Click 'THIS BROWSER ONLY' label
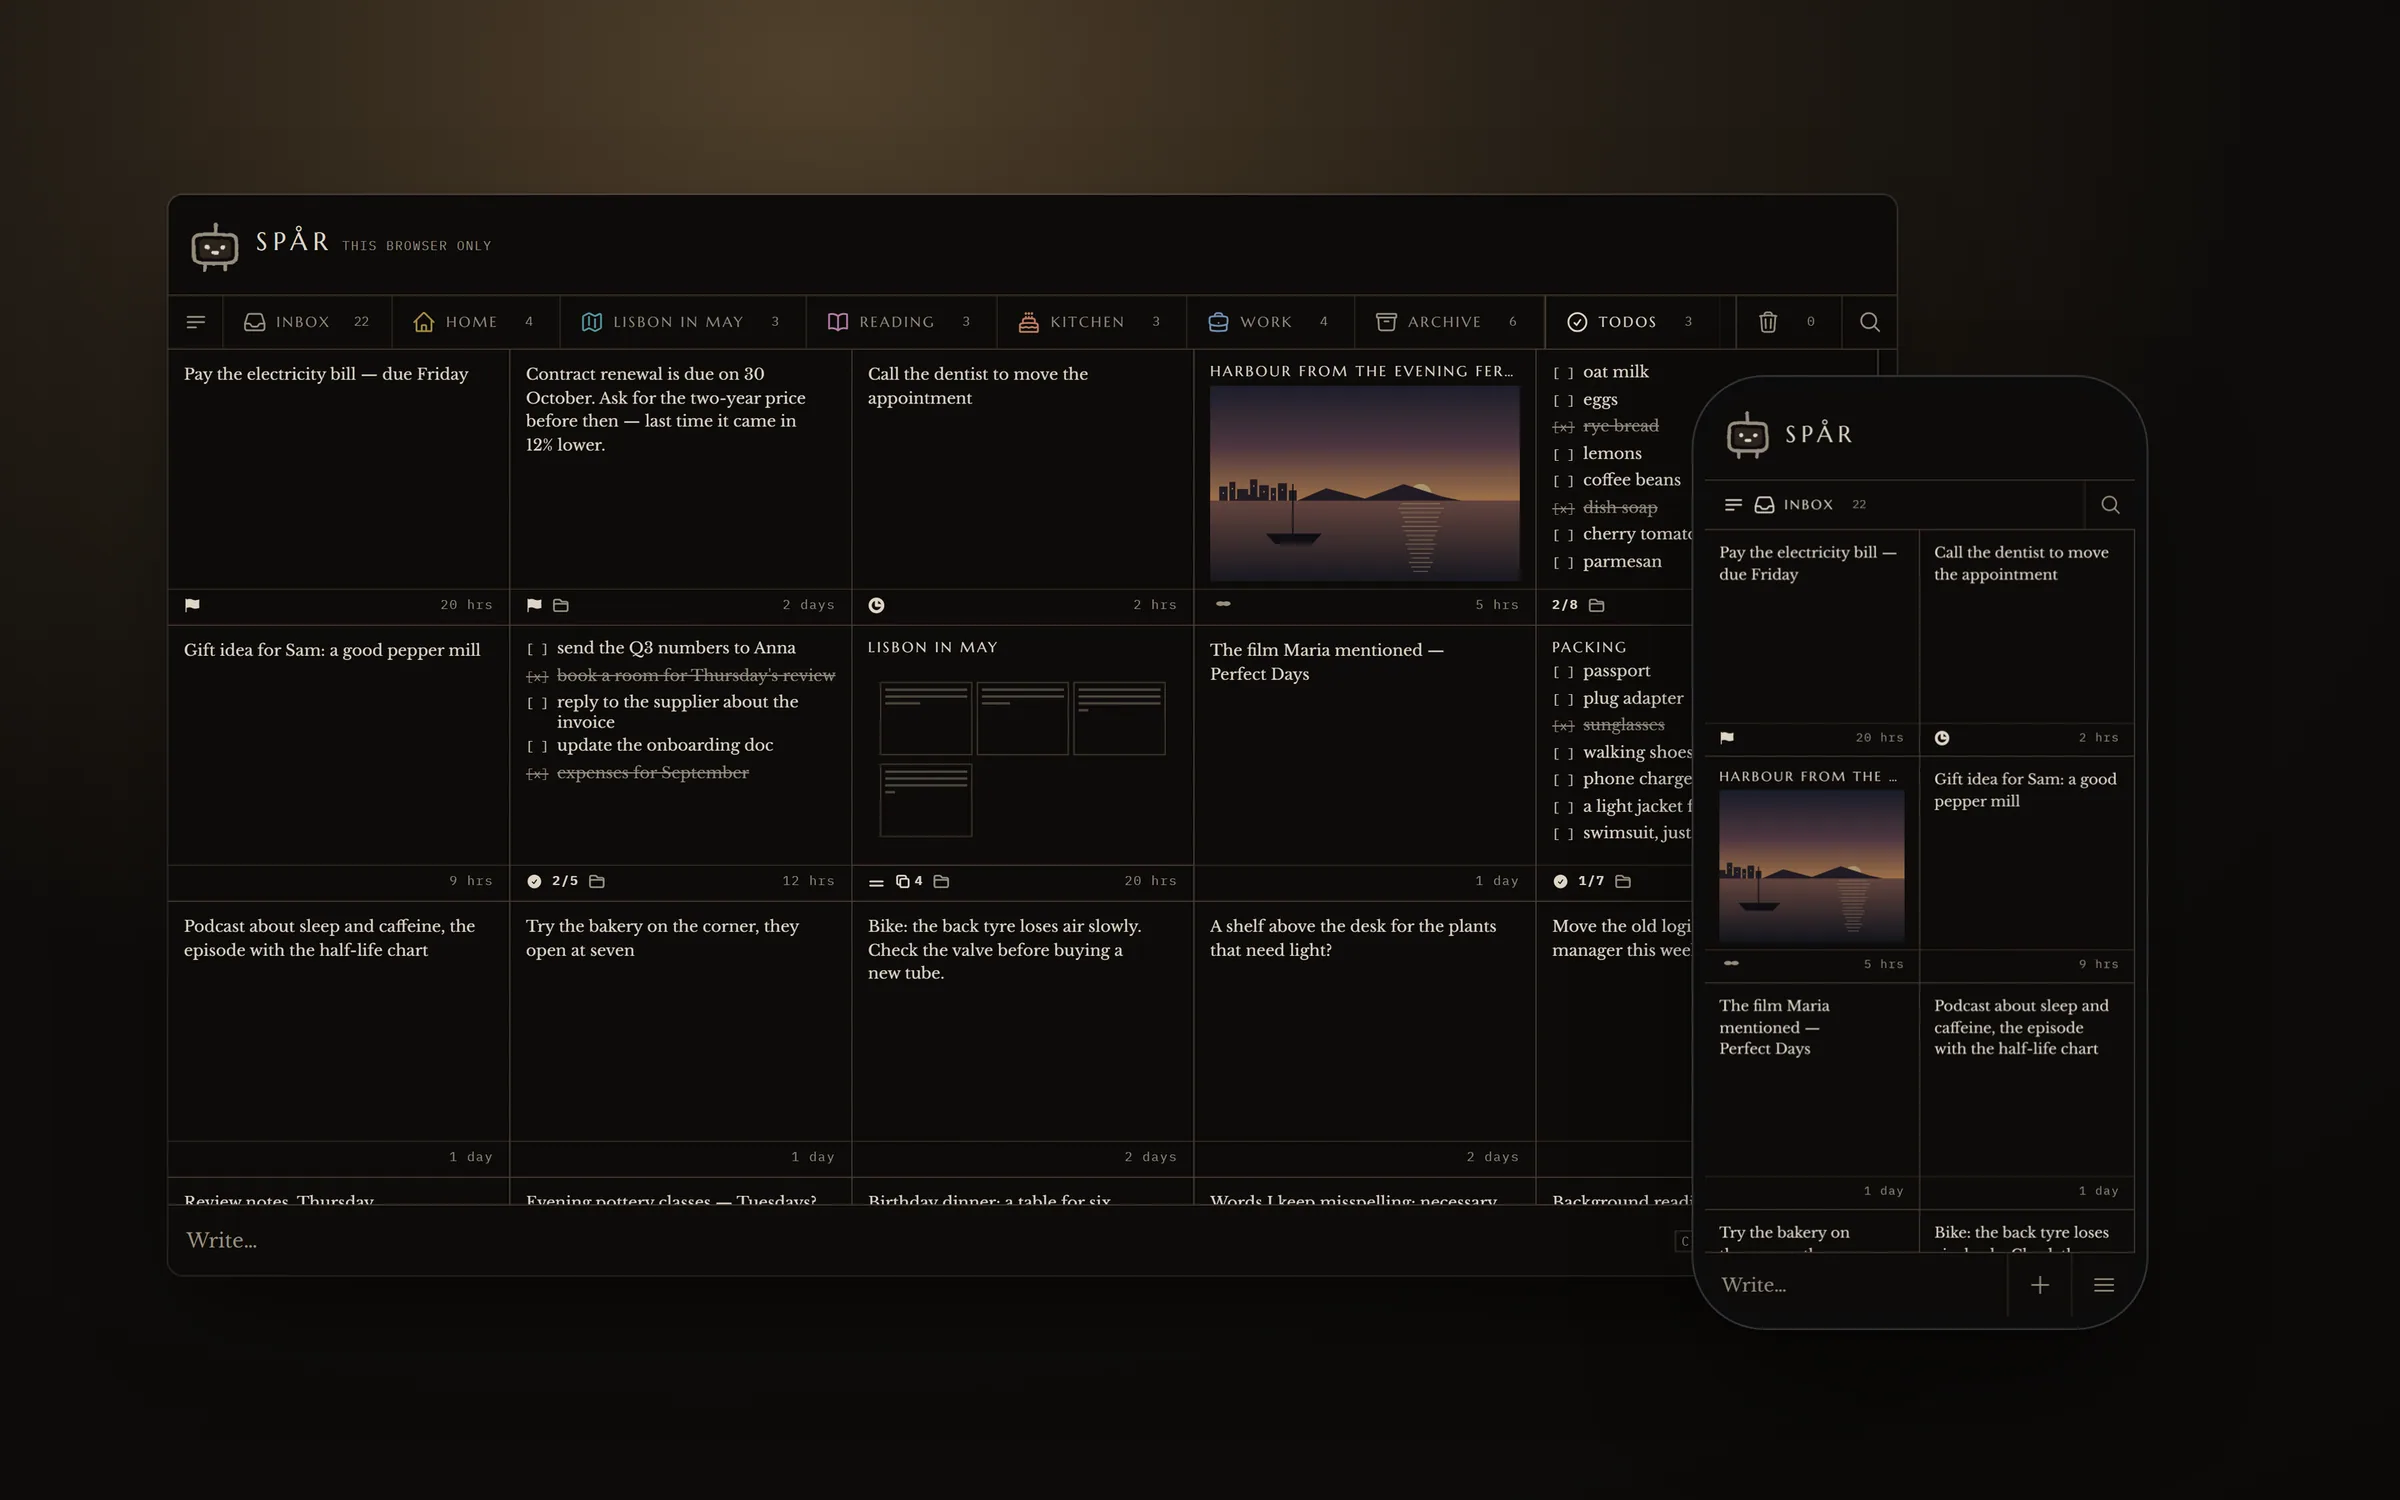The height and width of the screenshot is (1500, 2400). click(x=416, y=246)
